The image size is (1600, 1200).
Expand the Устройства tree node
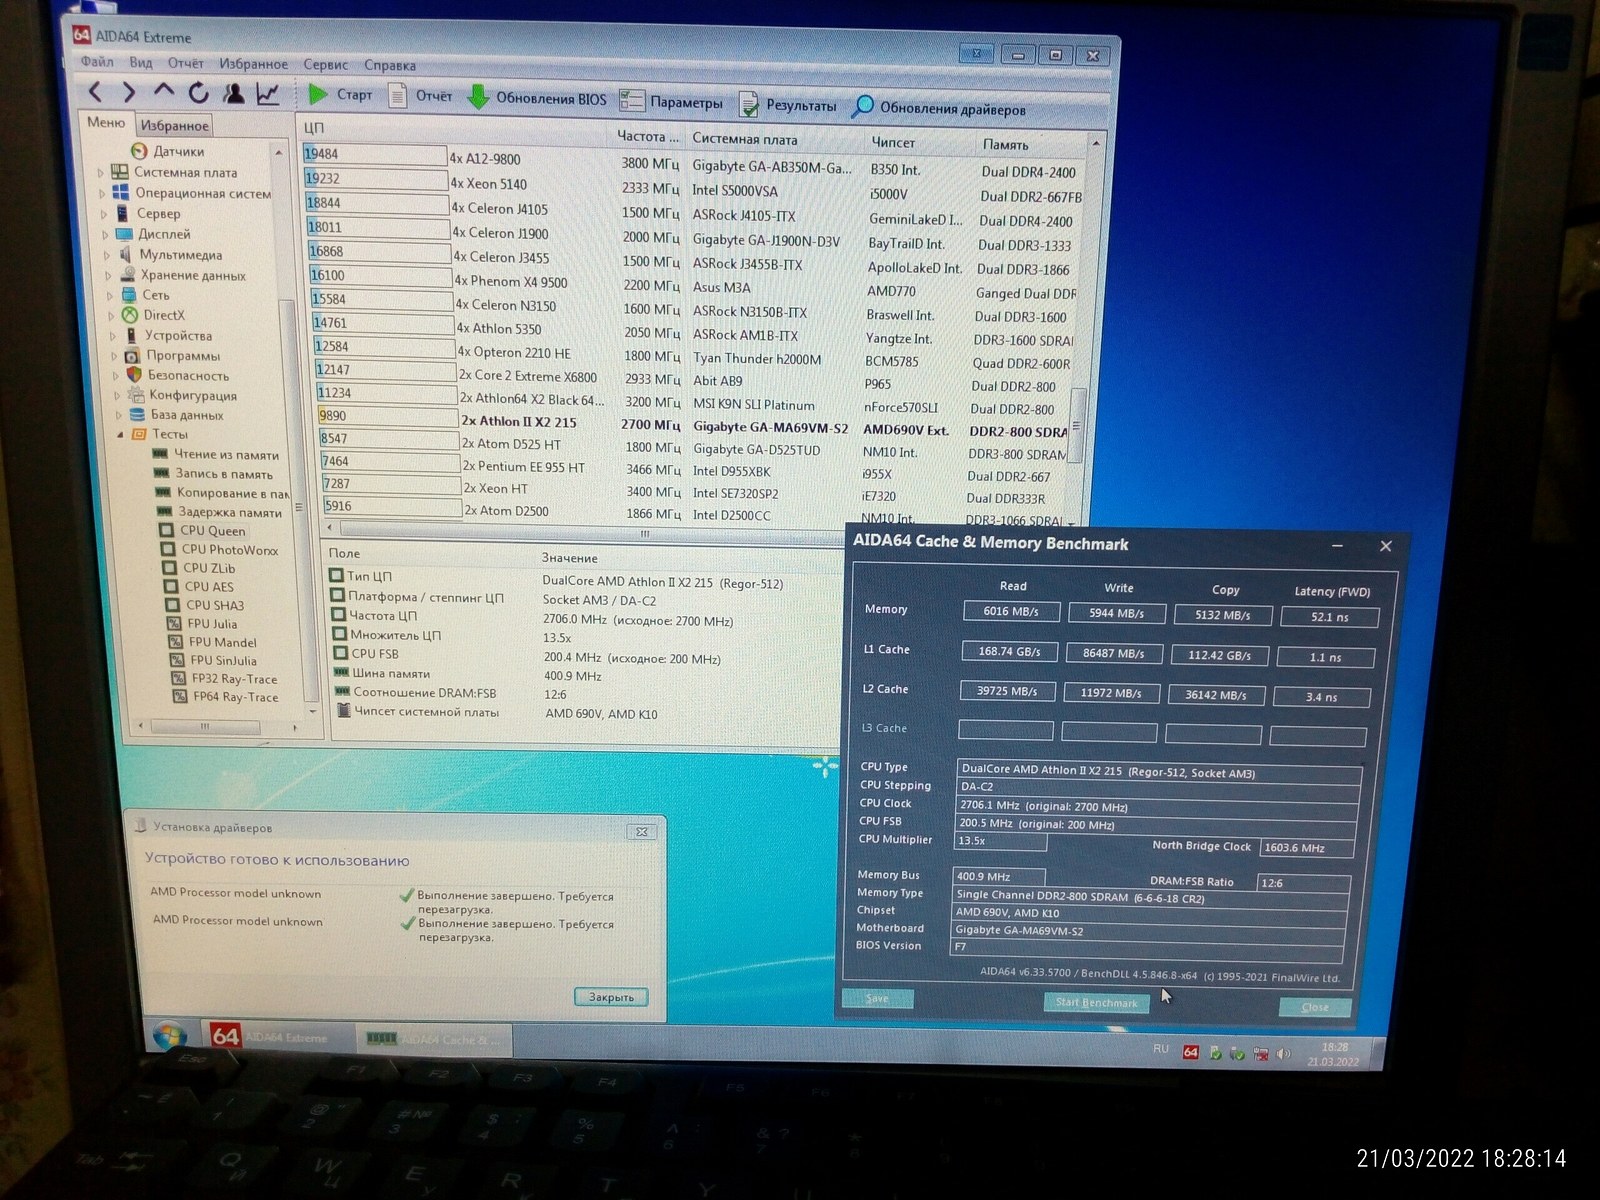tap(114, 336)
